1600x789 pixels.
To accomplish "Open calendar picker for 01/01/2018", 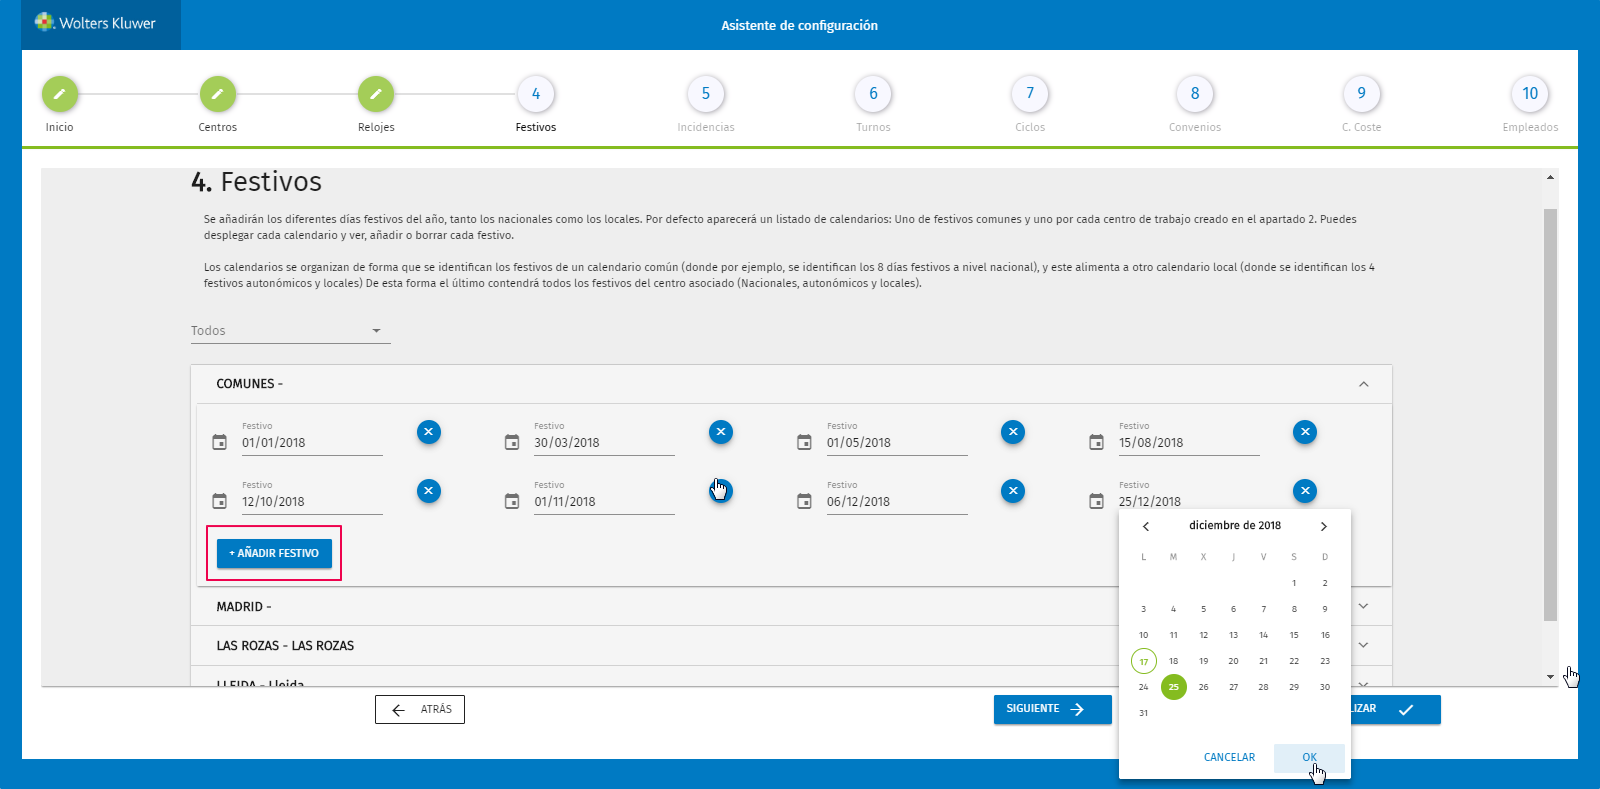I will coord(220,442).
